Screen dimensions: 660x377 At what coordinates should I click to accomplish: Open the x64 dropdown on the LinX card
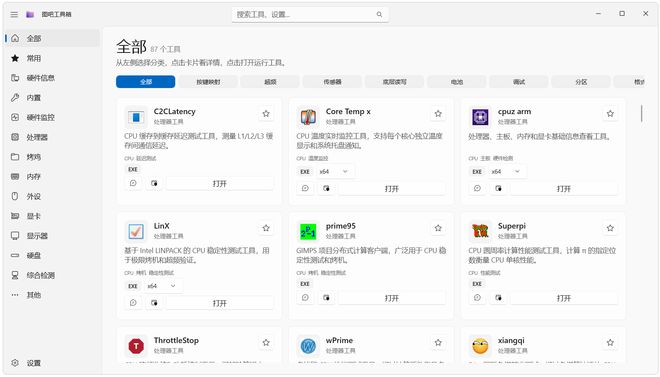162,286
